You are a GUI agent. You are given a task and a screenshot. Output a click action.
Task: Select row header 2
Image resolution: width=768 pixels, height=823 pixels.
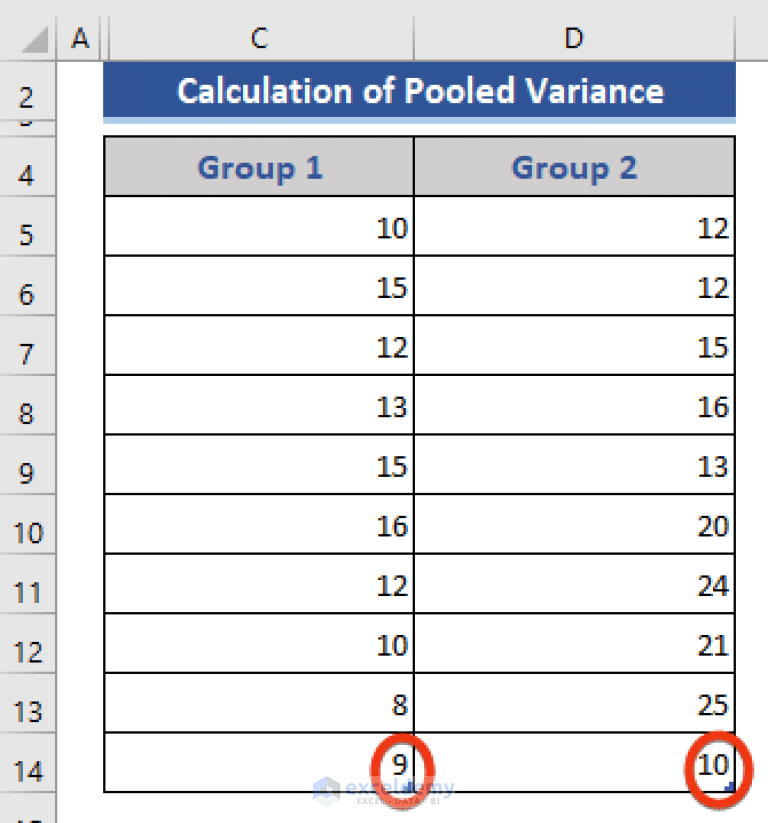coord(27,97)
